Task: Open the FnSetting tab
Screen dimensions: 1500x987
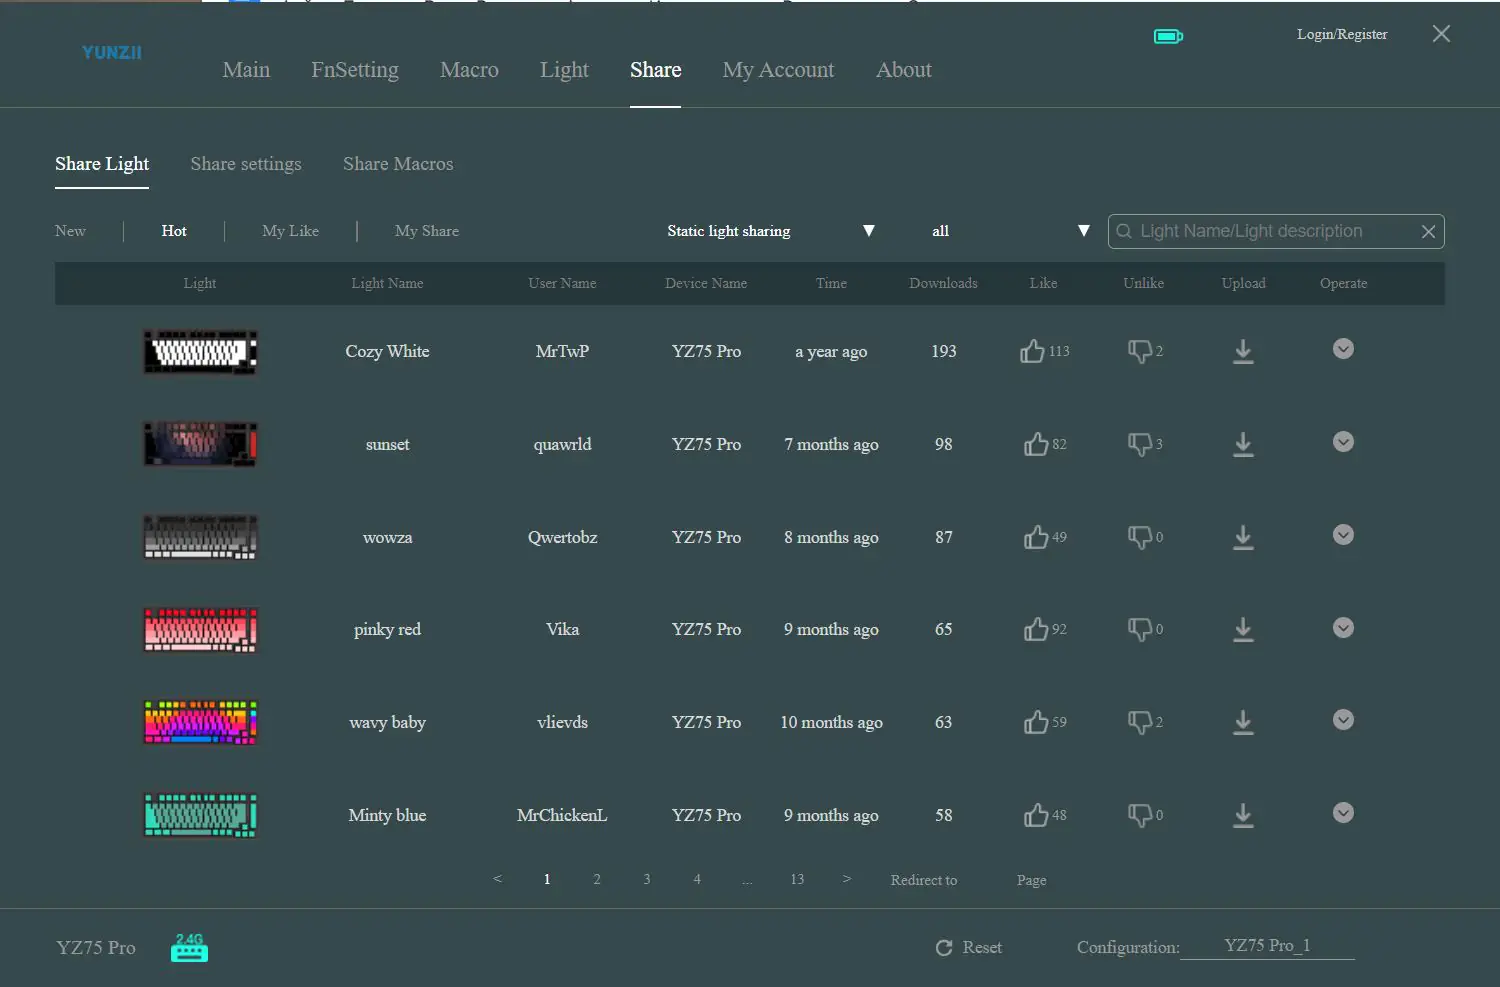Action: [355, 70]
